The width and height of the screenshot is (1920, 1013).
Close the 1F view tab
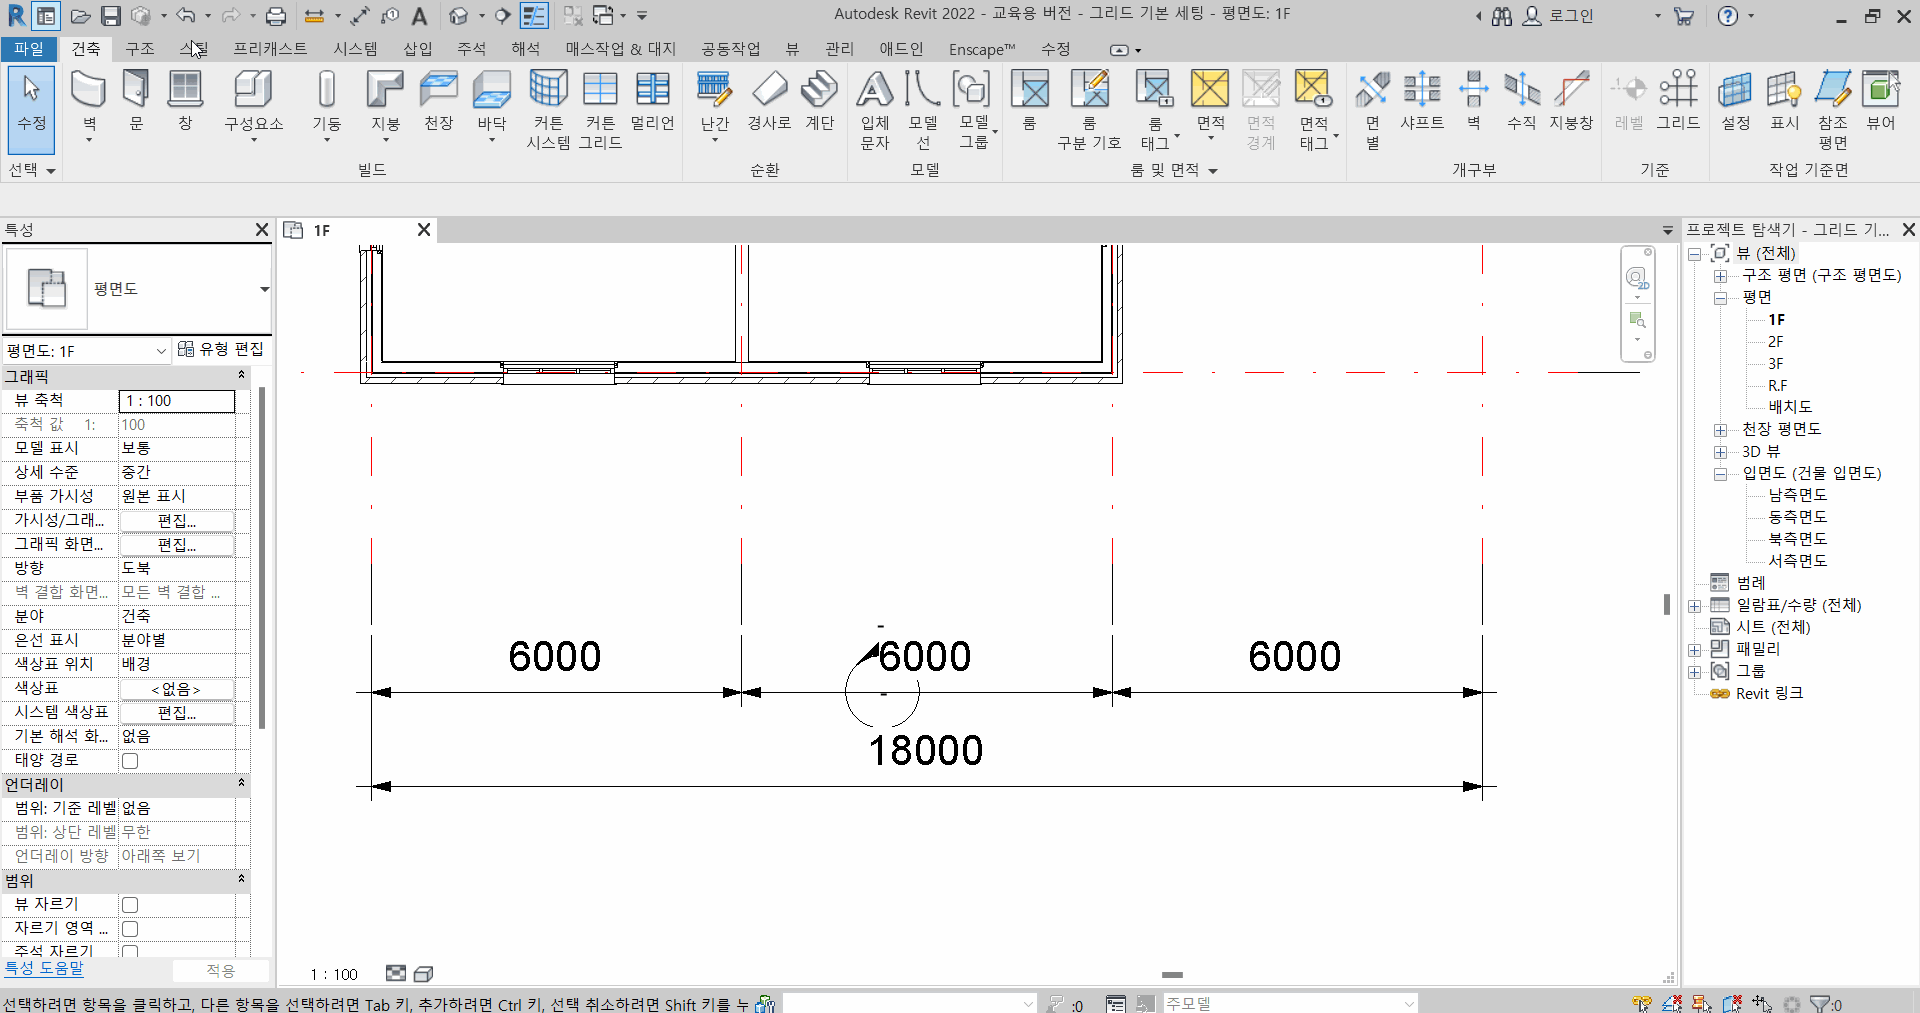tap(424, 230)
